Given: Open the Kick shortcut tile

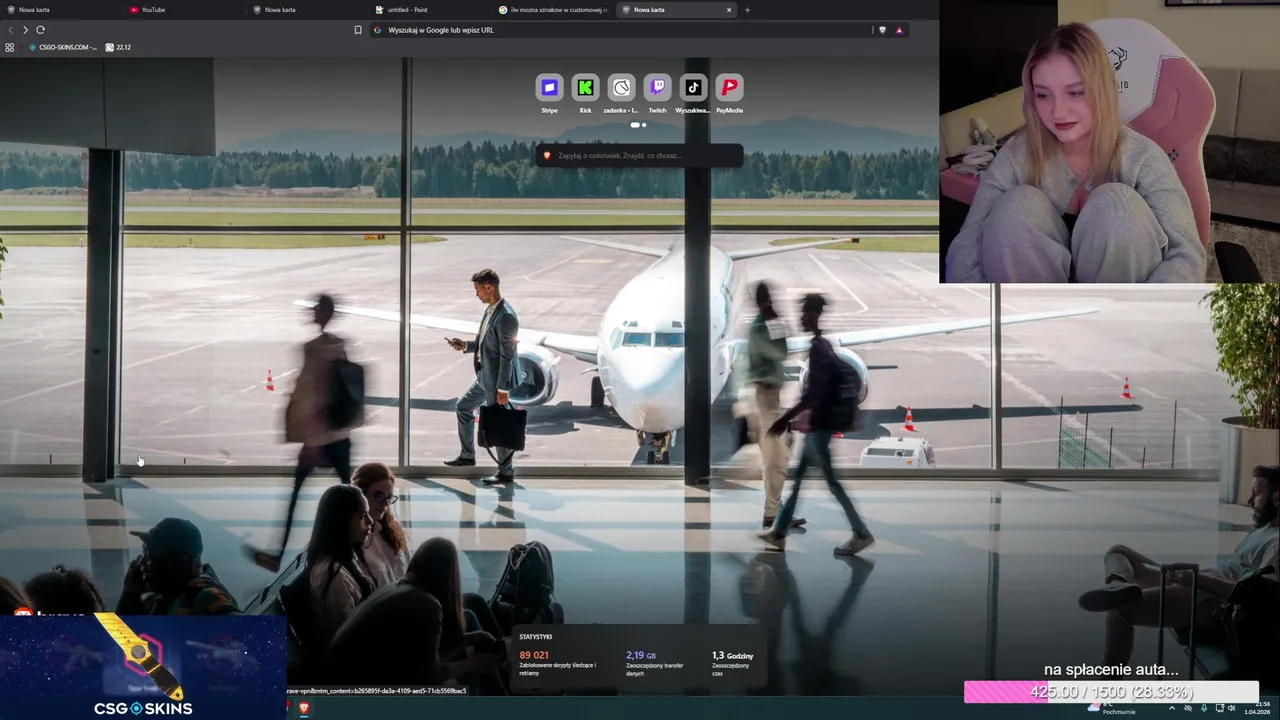Looking at the screenshot, I should pyautogui.click(x=585, y=88).
